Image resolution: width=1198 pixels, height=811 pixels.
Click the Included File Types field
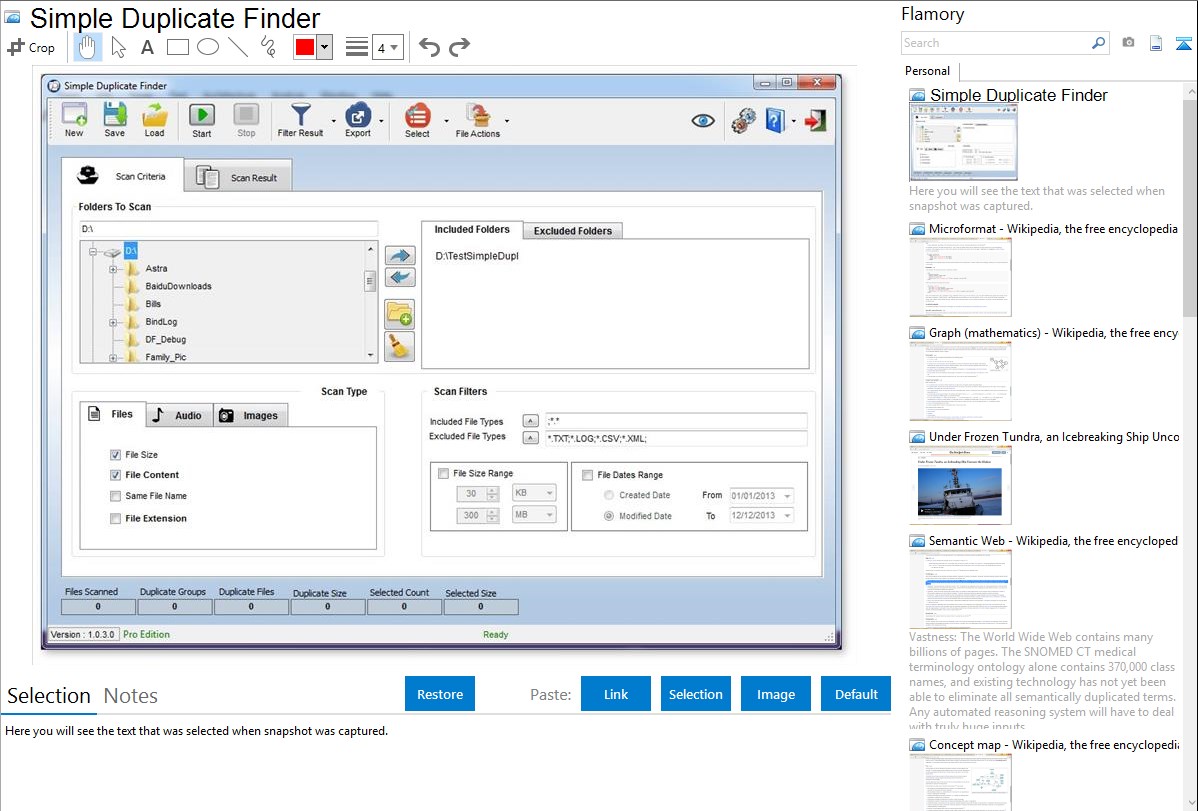(x=675, y=420)
